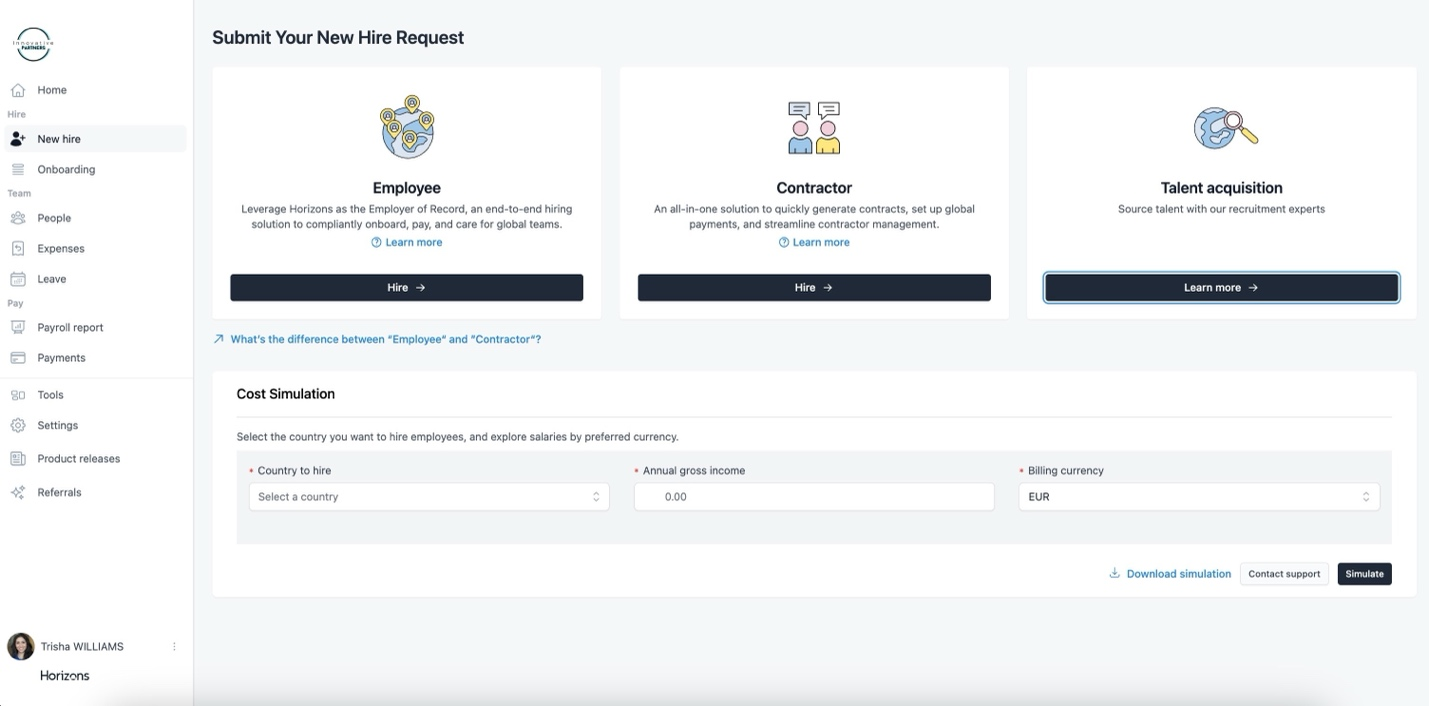Open the Tools menu item
Screen dimensions: 1429x706
(x=50, y=395)
